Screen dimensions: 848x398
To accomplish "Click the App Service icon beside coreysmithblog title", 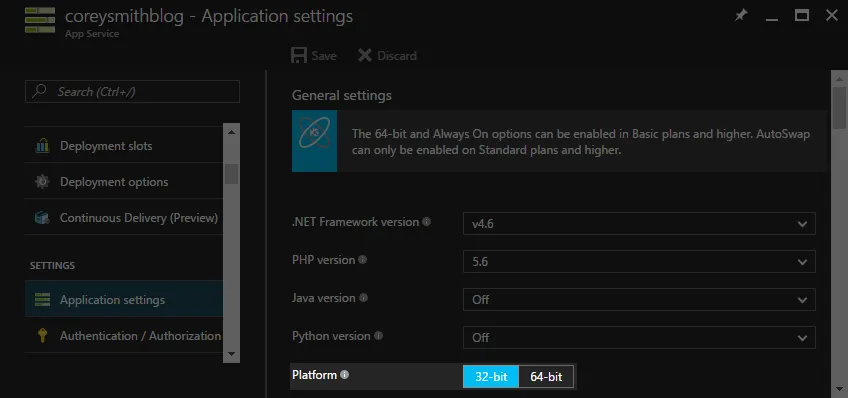I will point(40,19).
